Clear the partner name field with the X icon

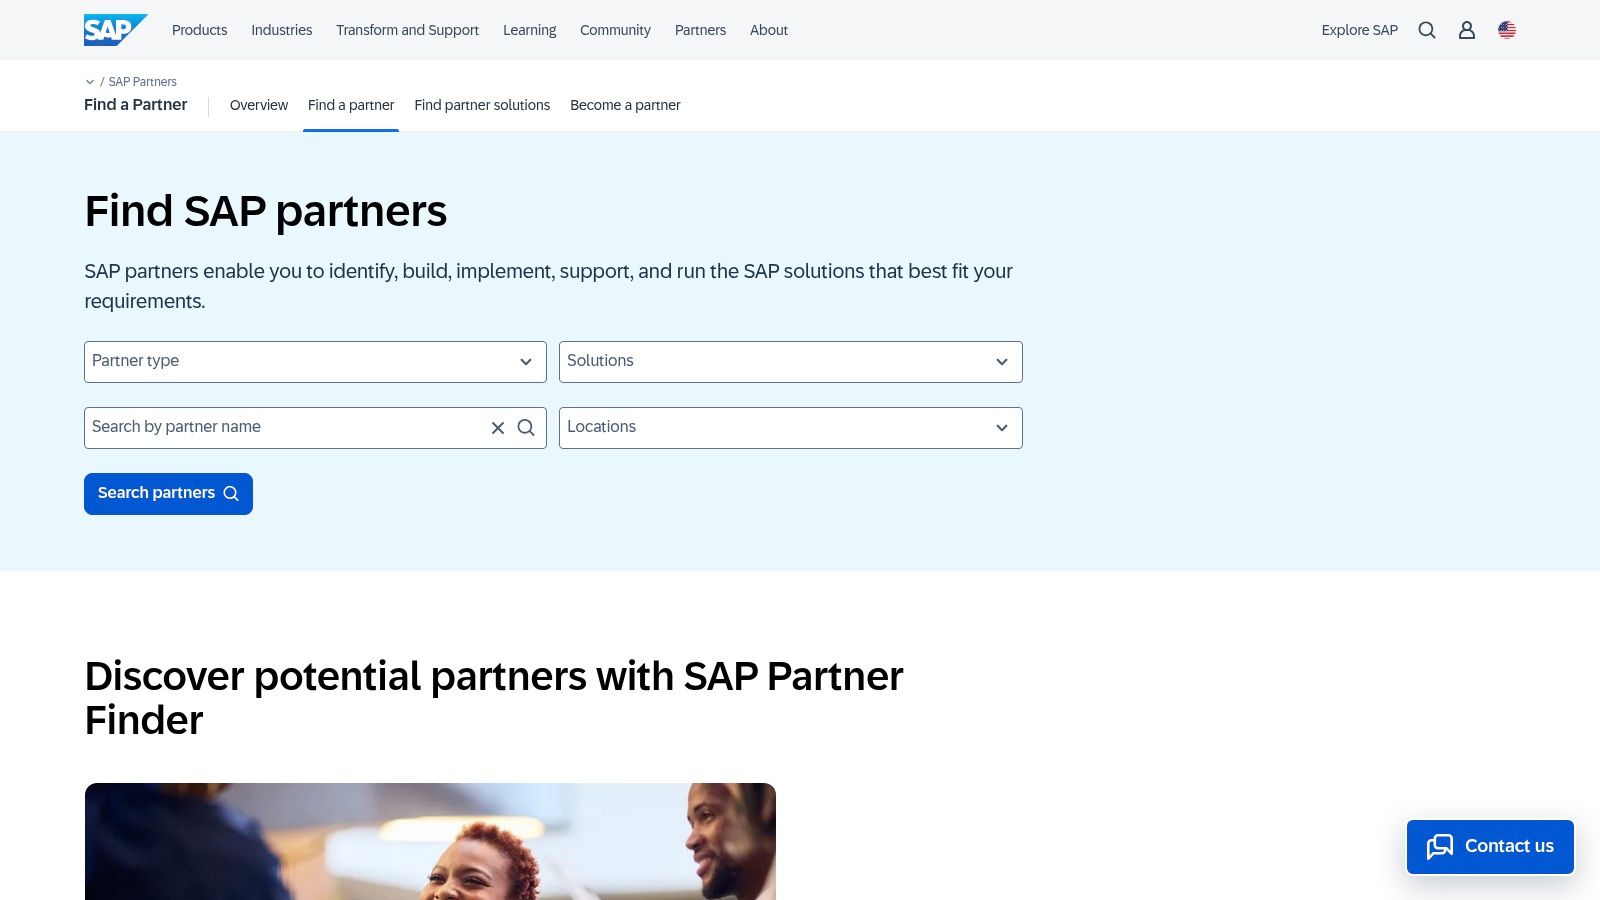click(x=497, y=427)
